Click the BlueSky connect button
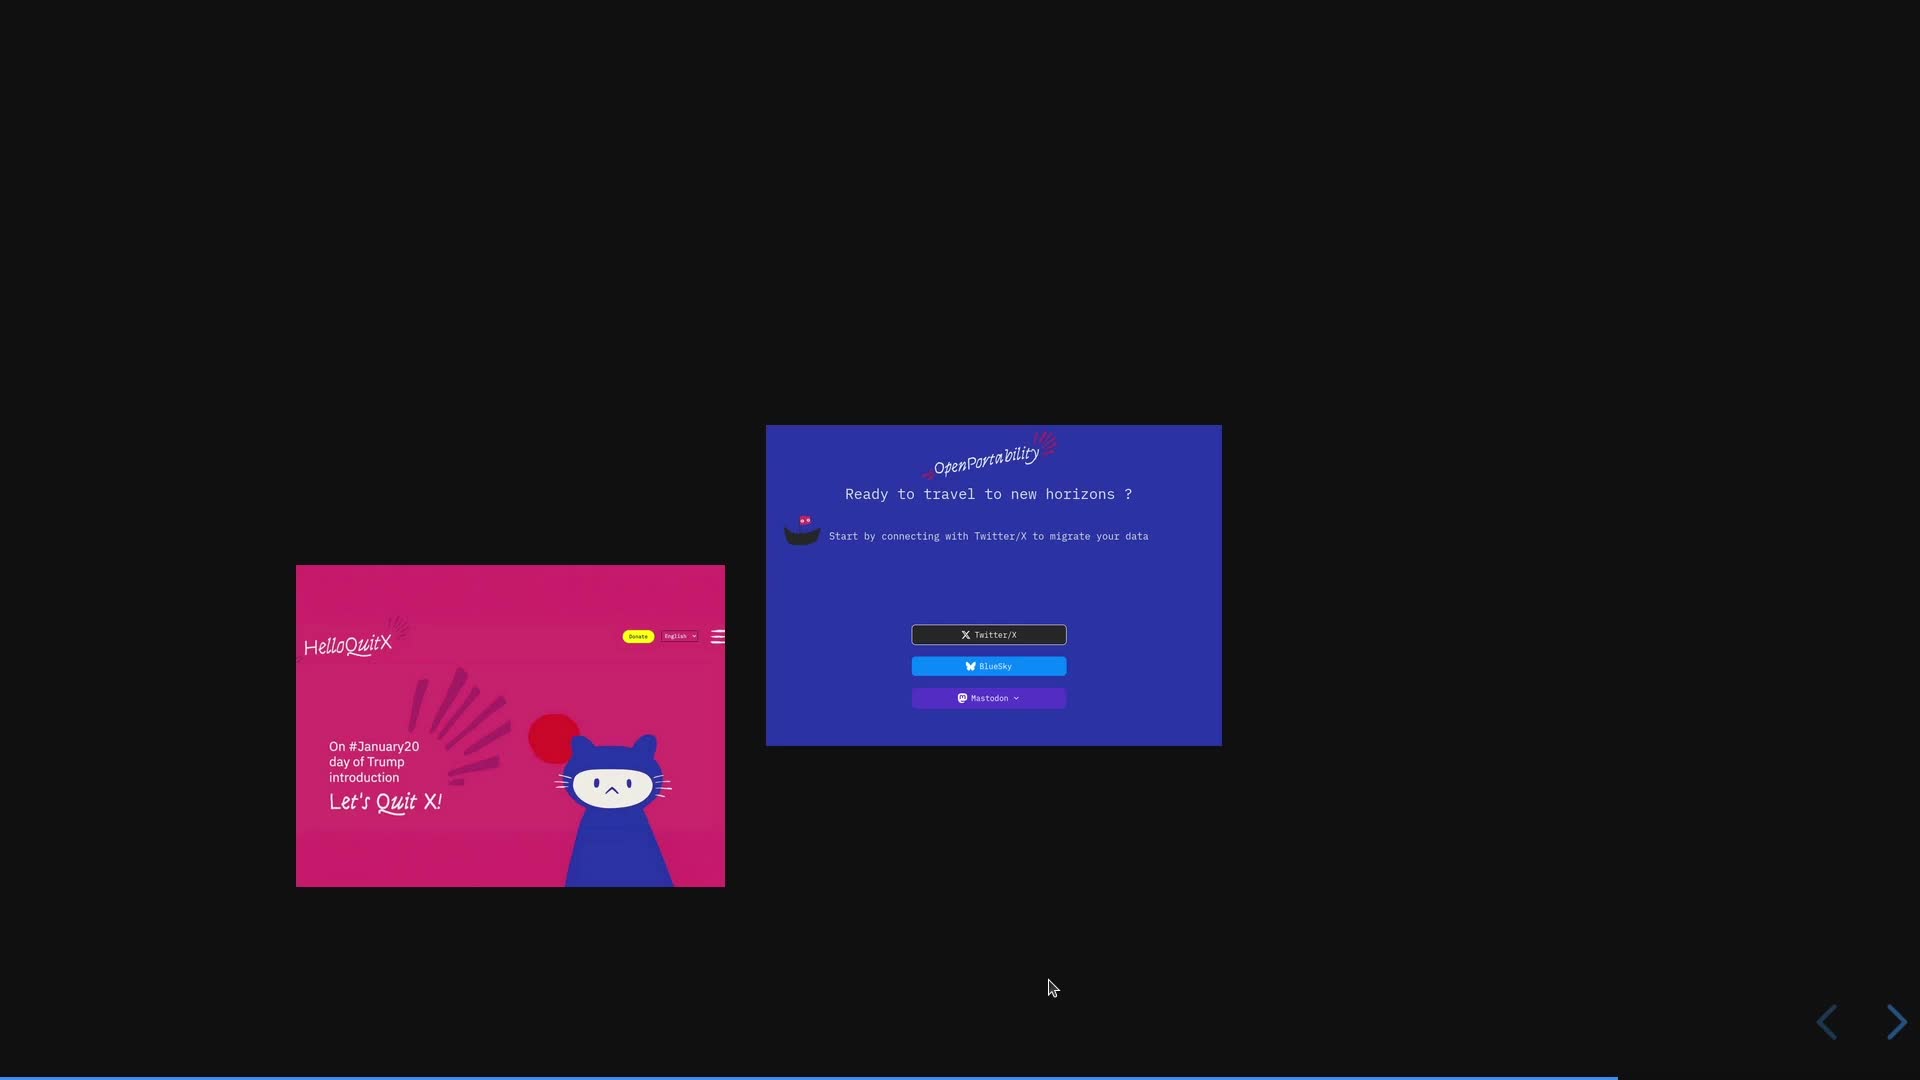This screenshot has width=1920, height=1080. (988, 666)
